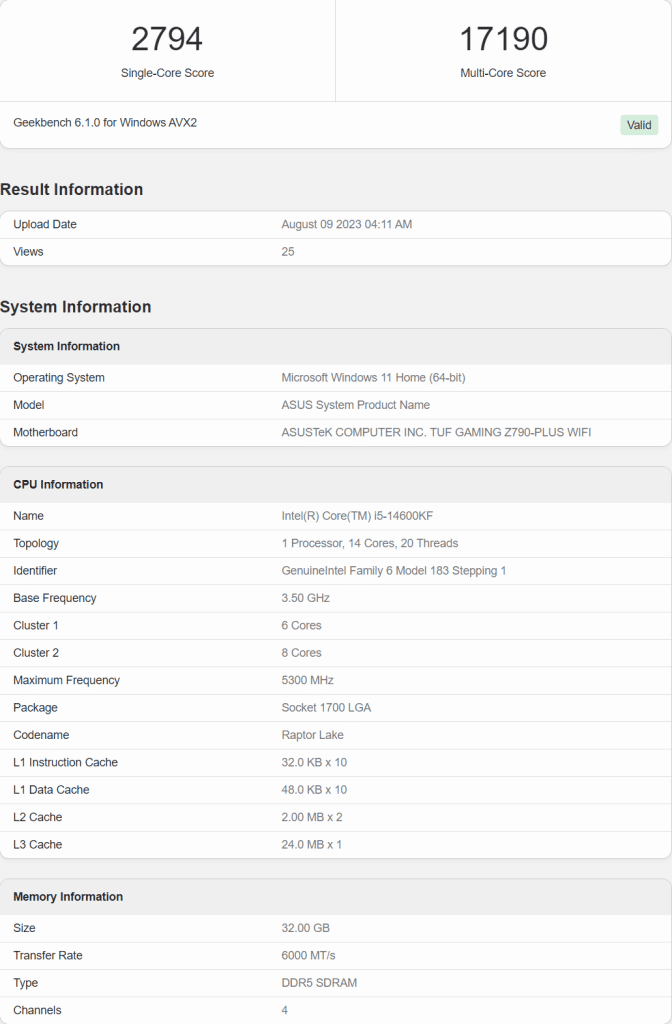Click the Single-Core Score label
The width and height of the screenshot is (672, 1024).
[x=167, y=73]
